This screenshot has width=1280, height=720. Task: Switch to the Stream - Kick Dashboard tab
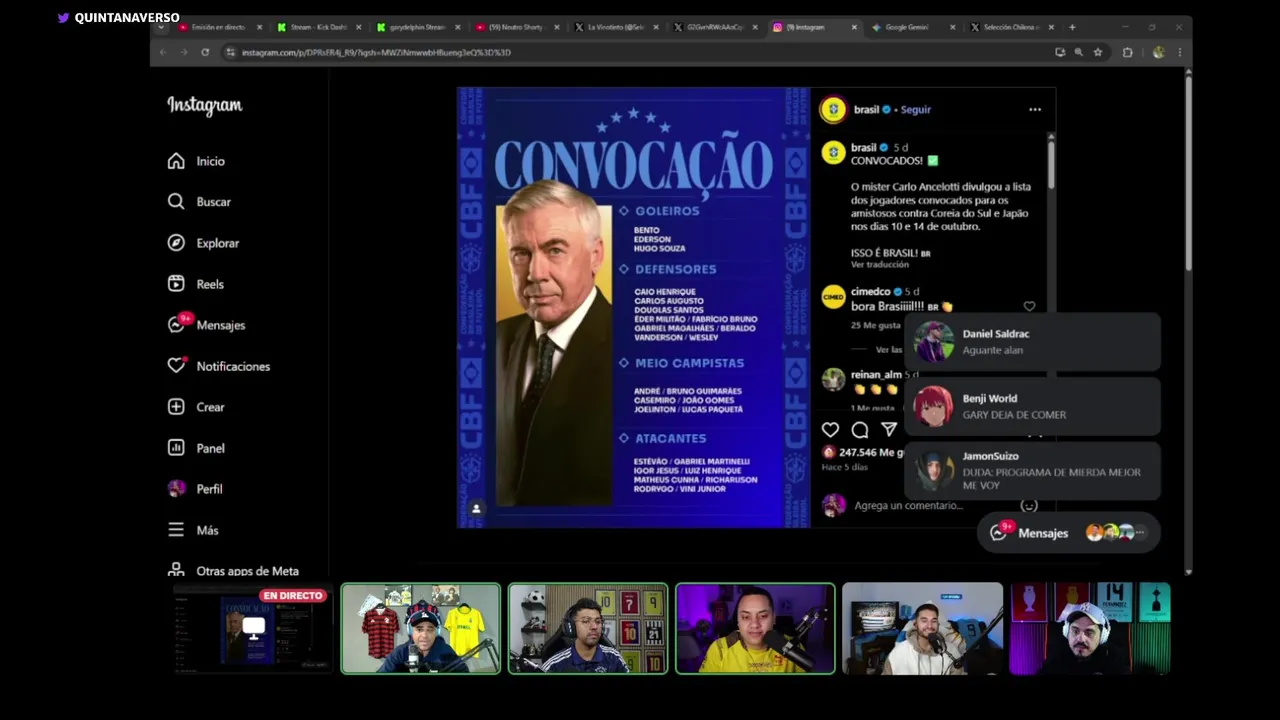(320, 27)
